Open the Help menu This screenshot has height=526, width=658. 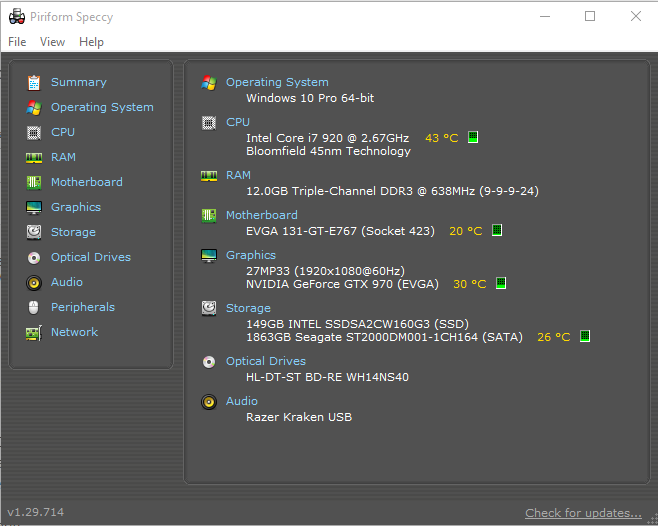pos(91,42)
